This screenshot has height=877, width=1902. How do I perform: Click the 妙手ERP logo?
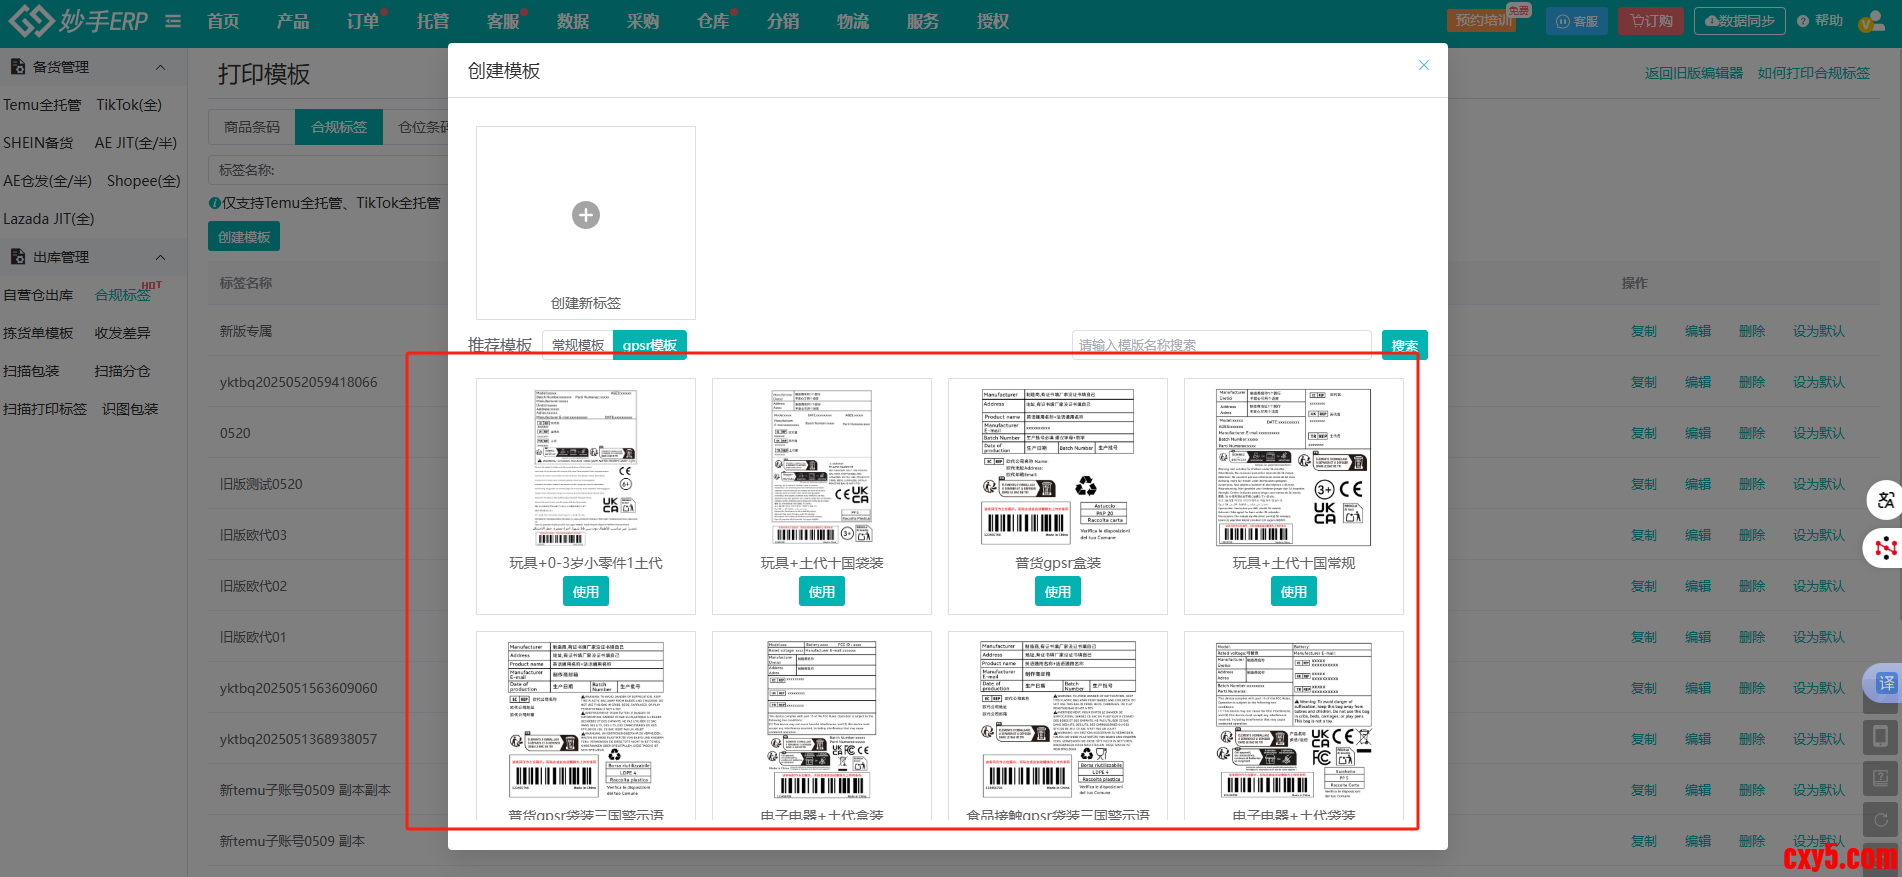[x=78, y=21]
